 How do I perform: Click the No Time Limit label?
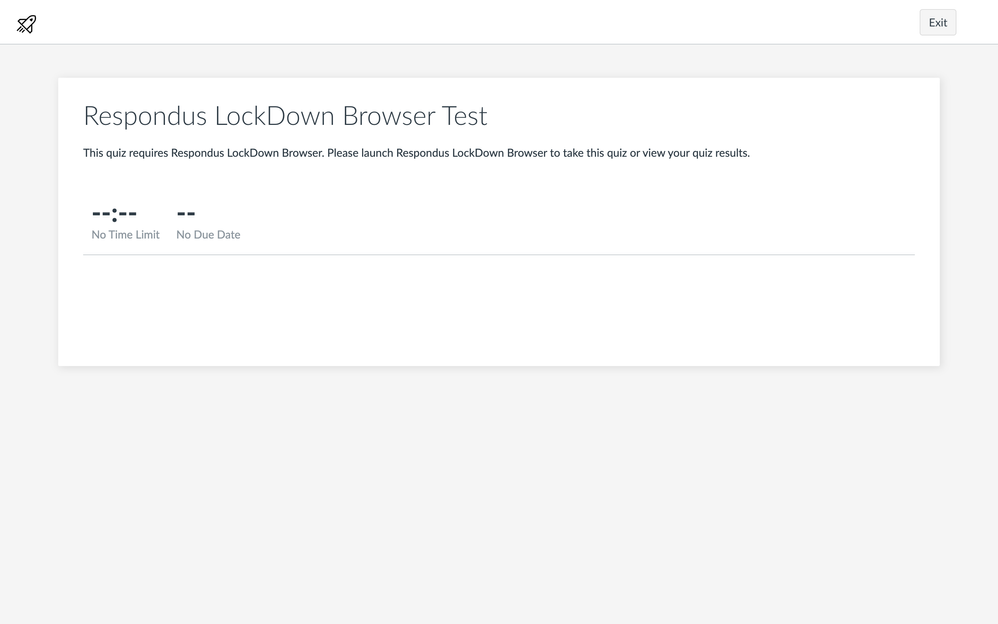tap(125, 235)
